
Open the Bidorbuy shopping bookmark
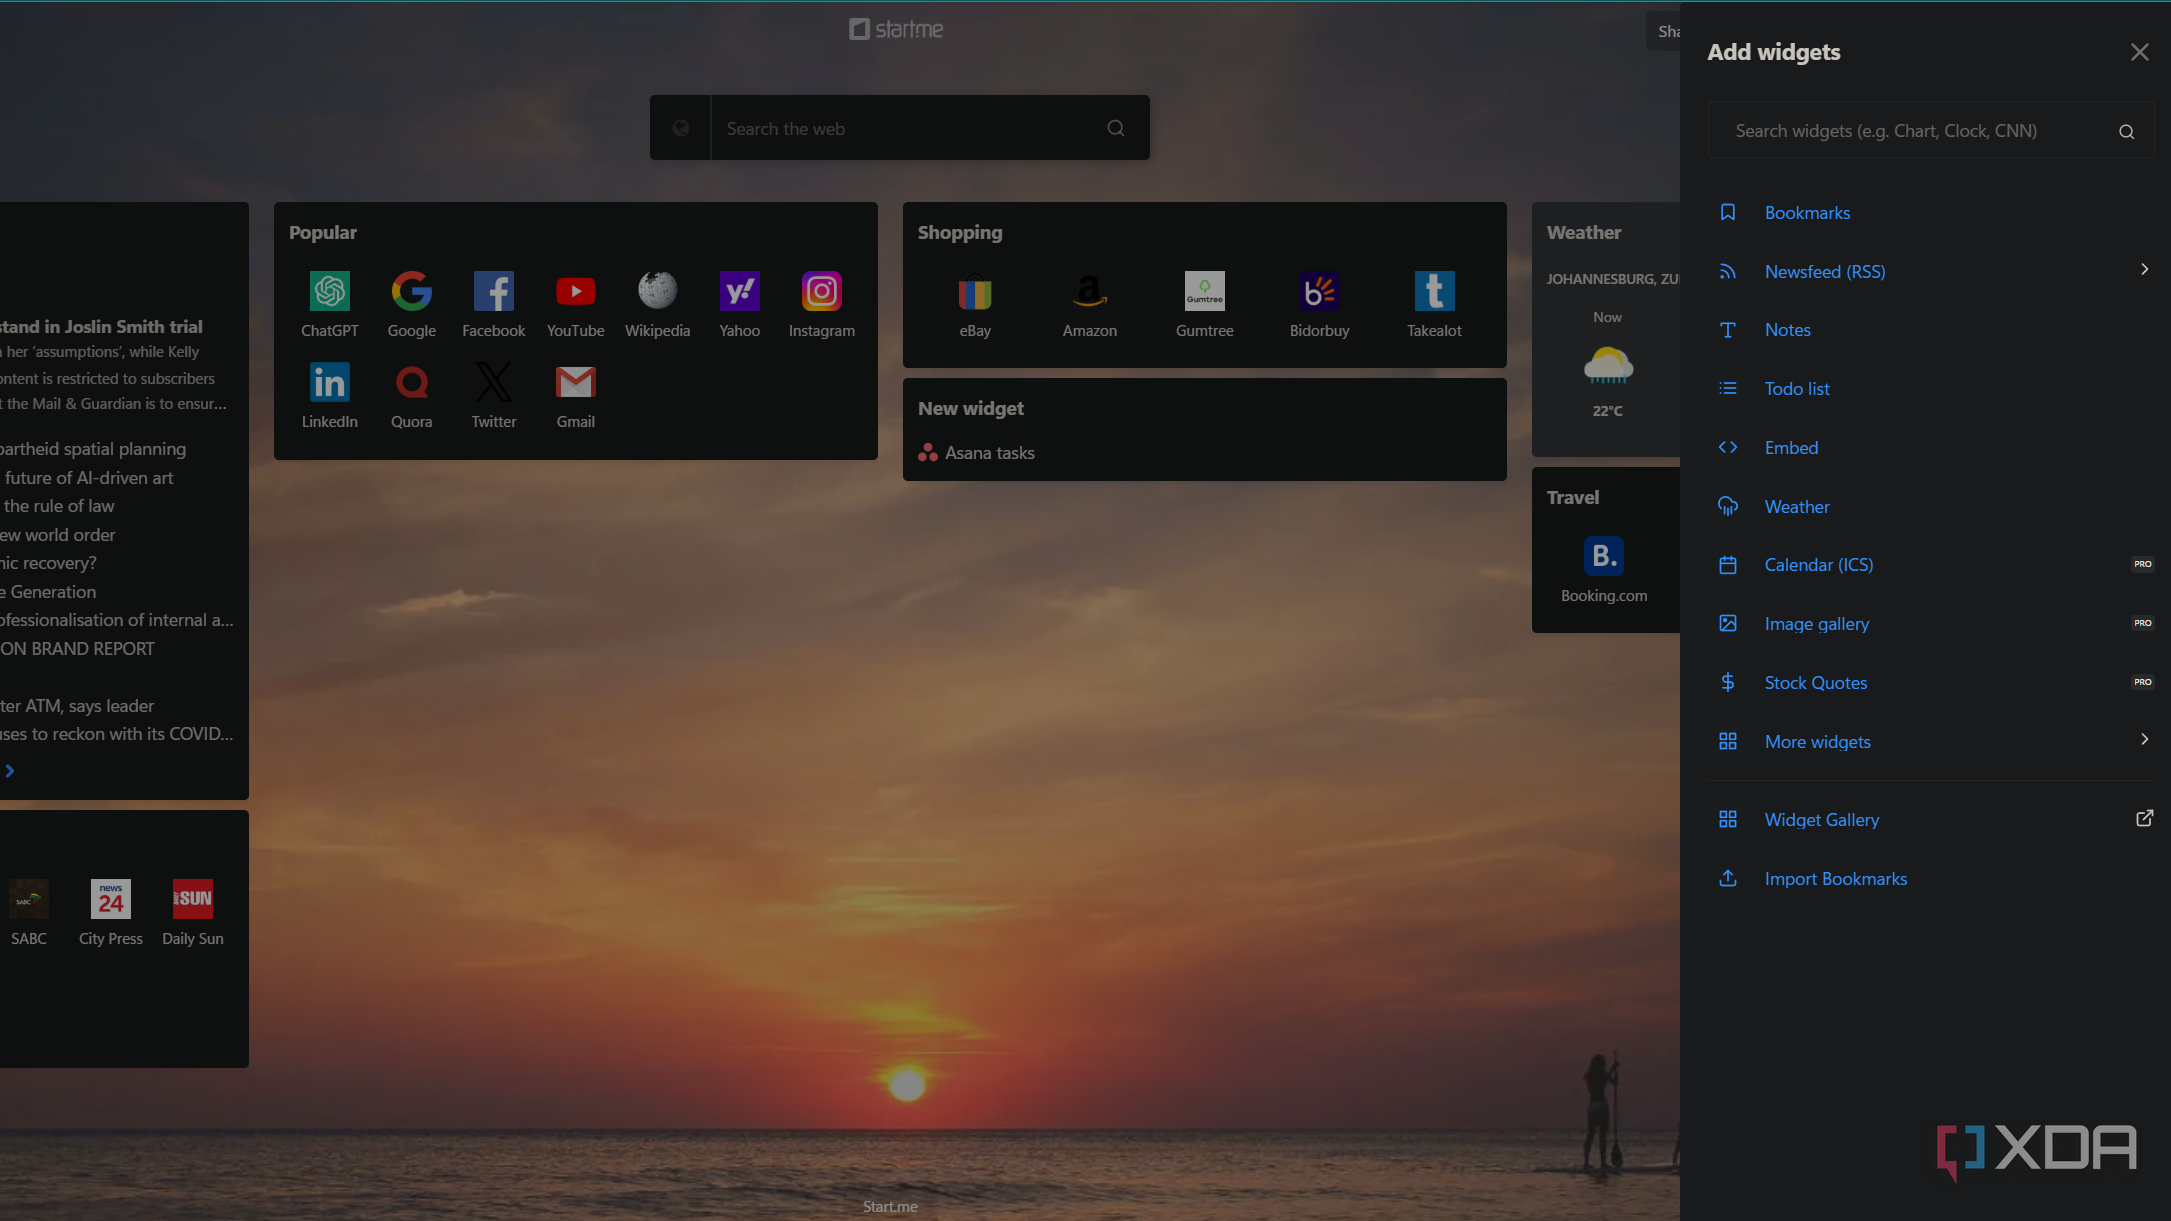1320,291
